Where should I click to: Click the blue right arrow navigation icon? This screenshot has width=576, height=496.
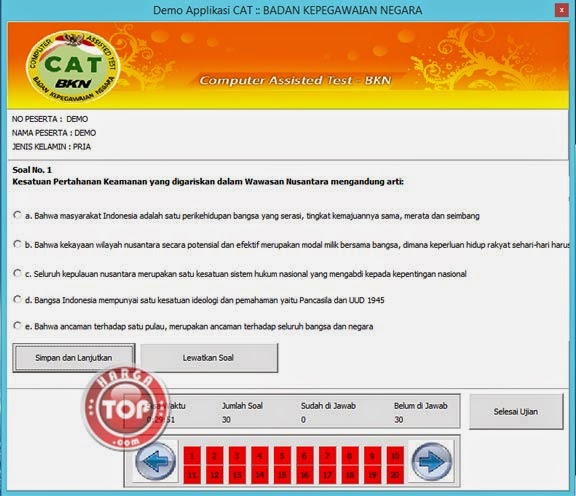(432, 461)
